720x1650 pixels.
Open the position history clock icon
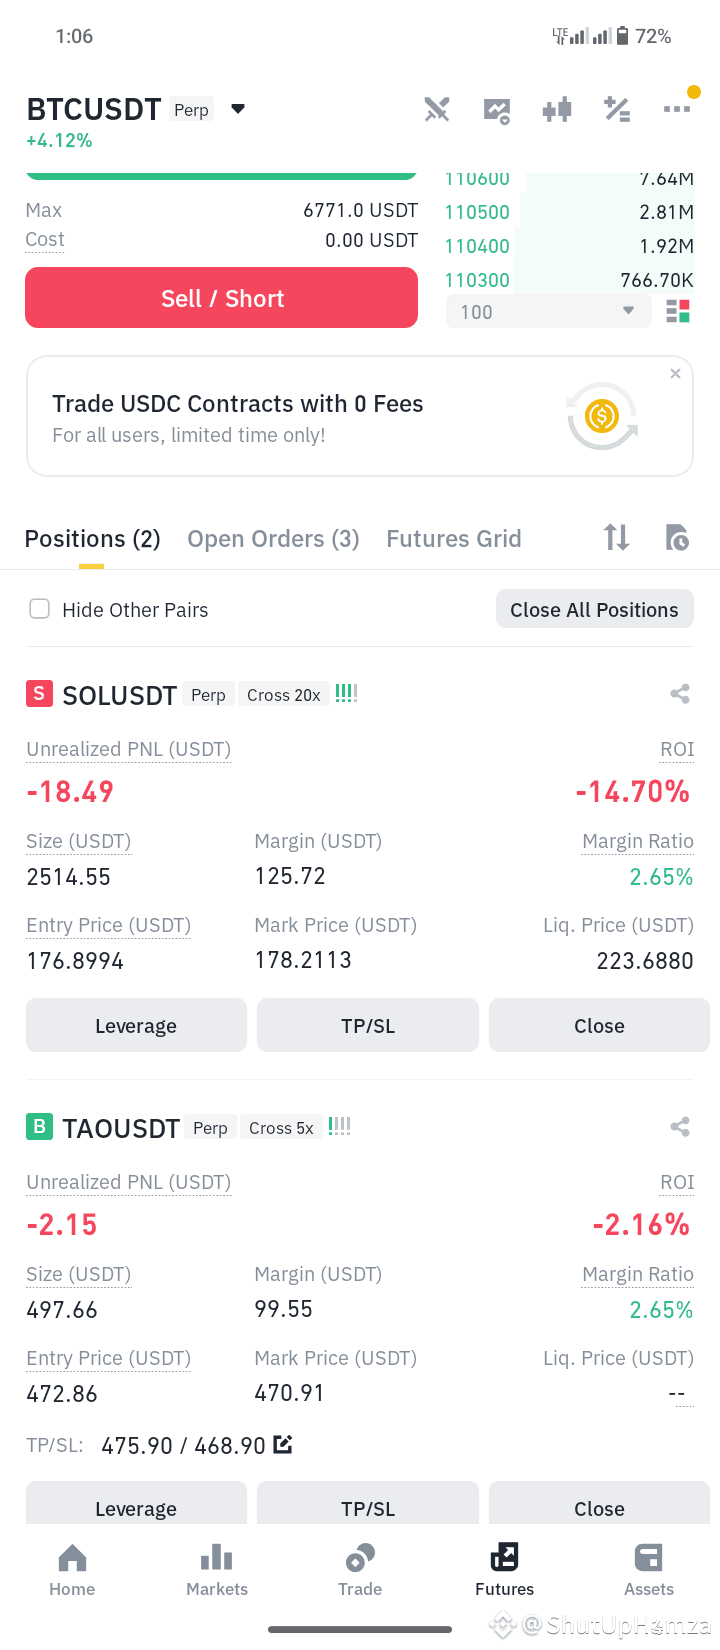tap(677, 538)
